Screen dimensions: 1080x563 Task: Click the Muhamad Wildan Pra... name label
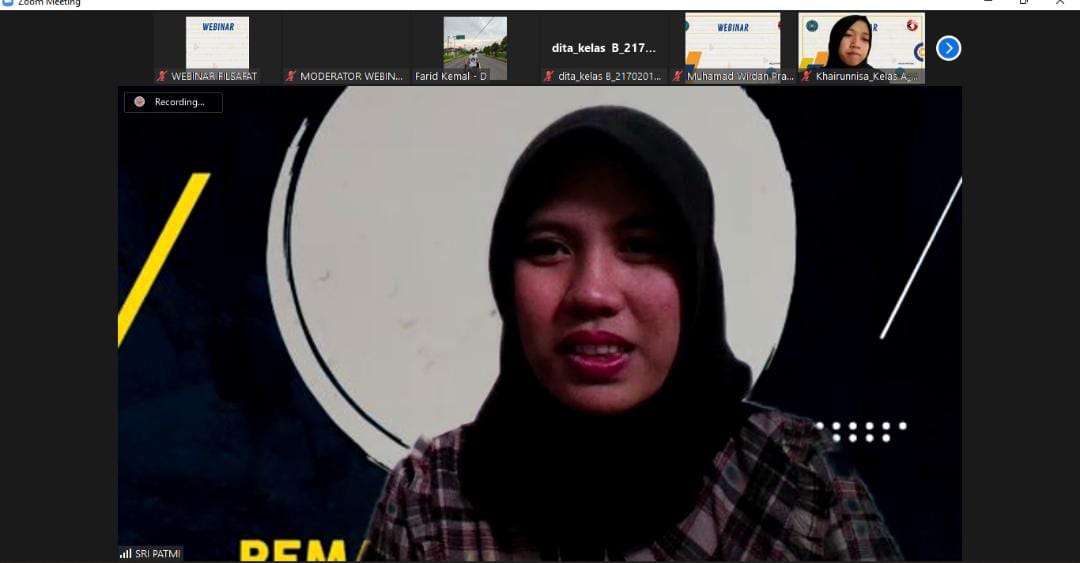(x=740, y=76)
